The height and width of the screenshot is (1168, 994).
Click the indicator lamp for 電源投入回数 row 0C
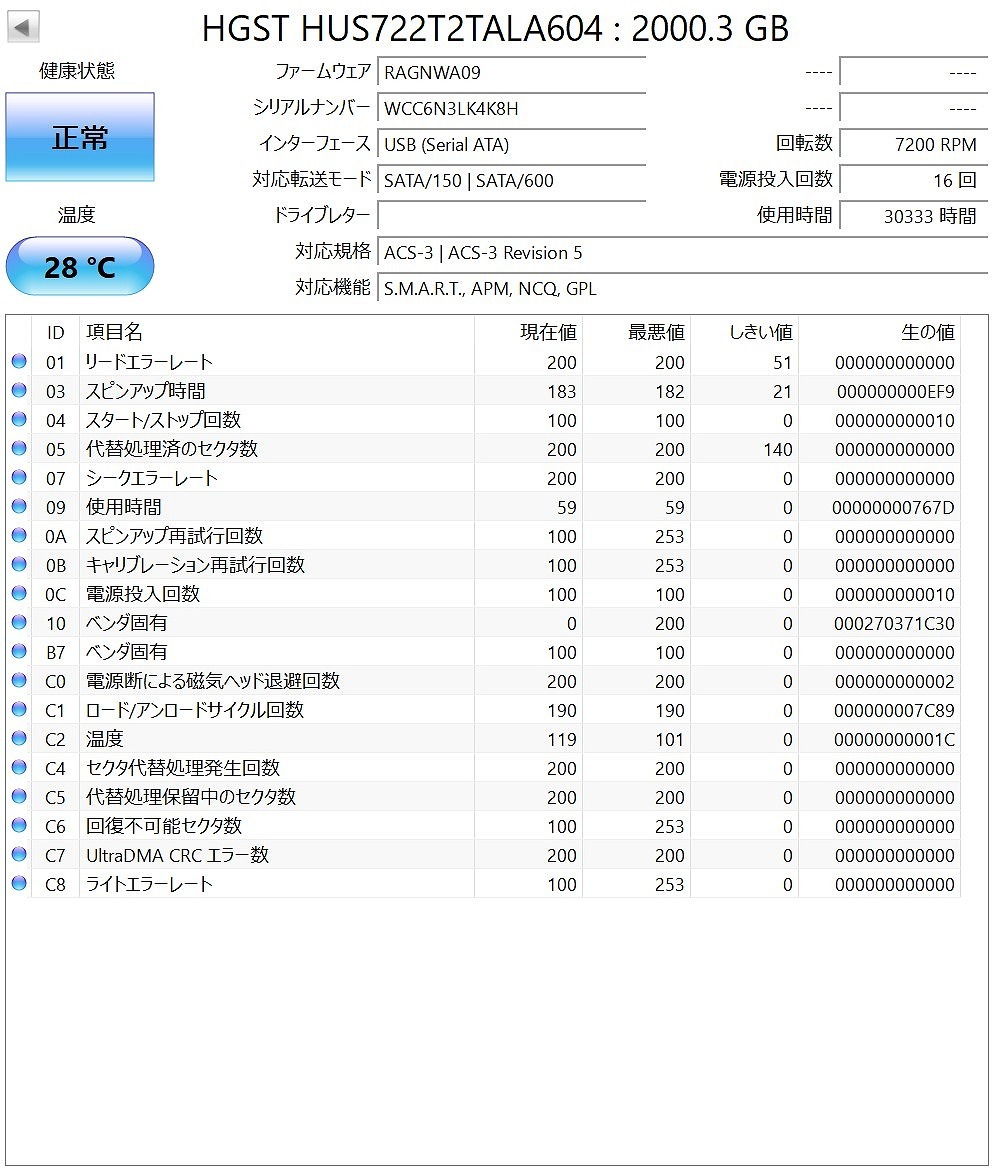click(19, 594)
